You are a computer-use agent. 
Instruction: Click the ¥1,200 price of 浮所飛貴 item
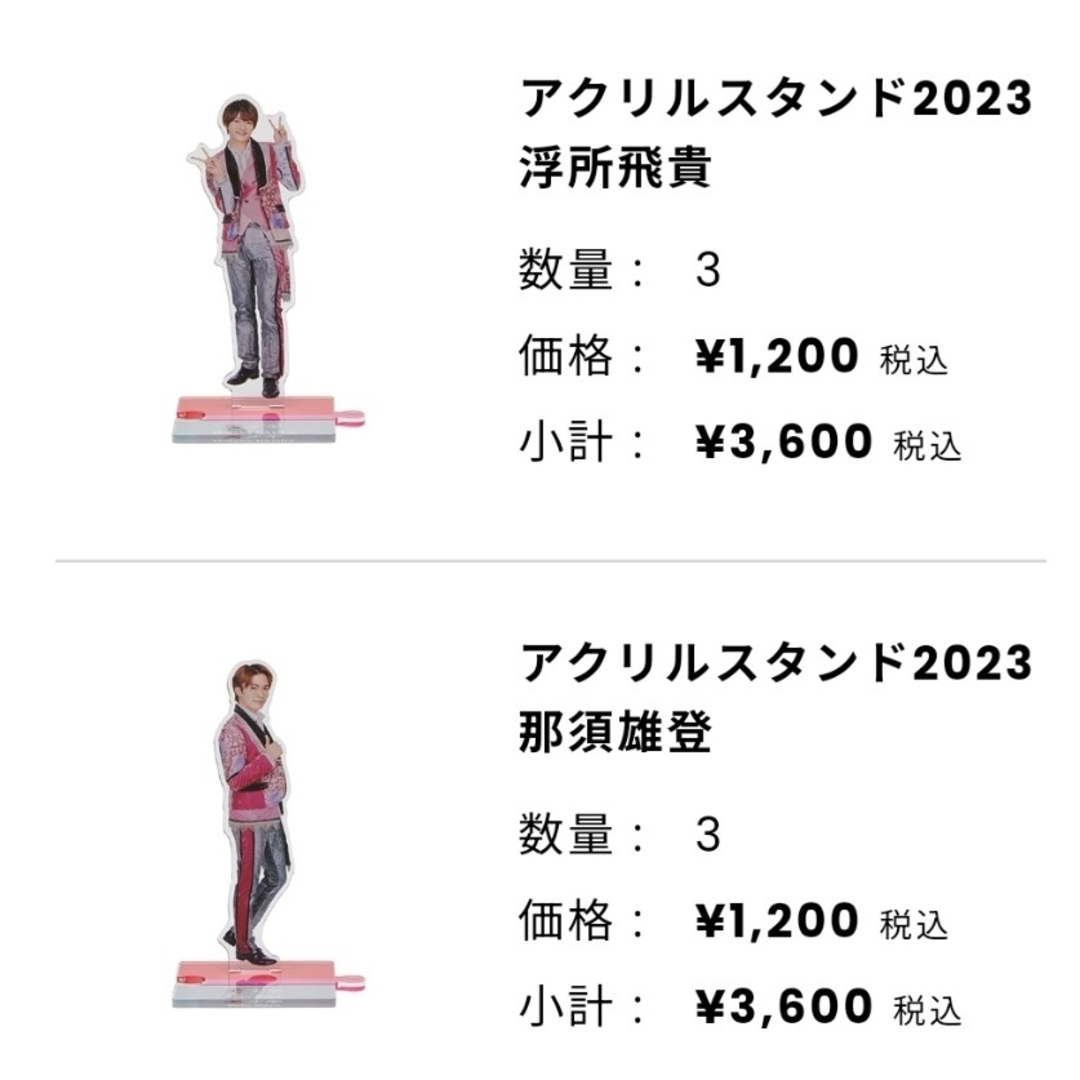point(777,357)
